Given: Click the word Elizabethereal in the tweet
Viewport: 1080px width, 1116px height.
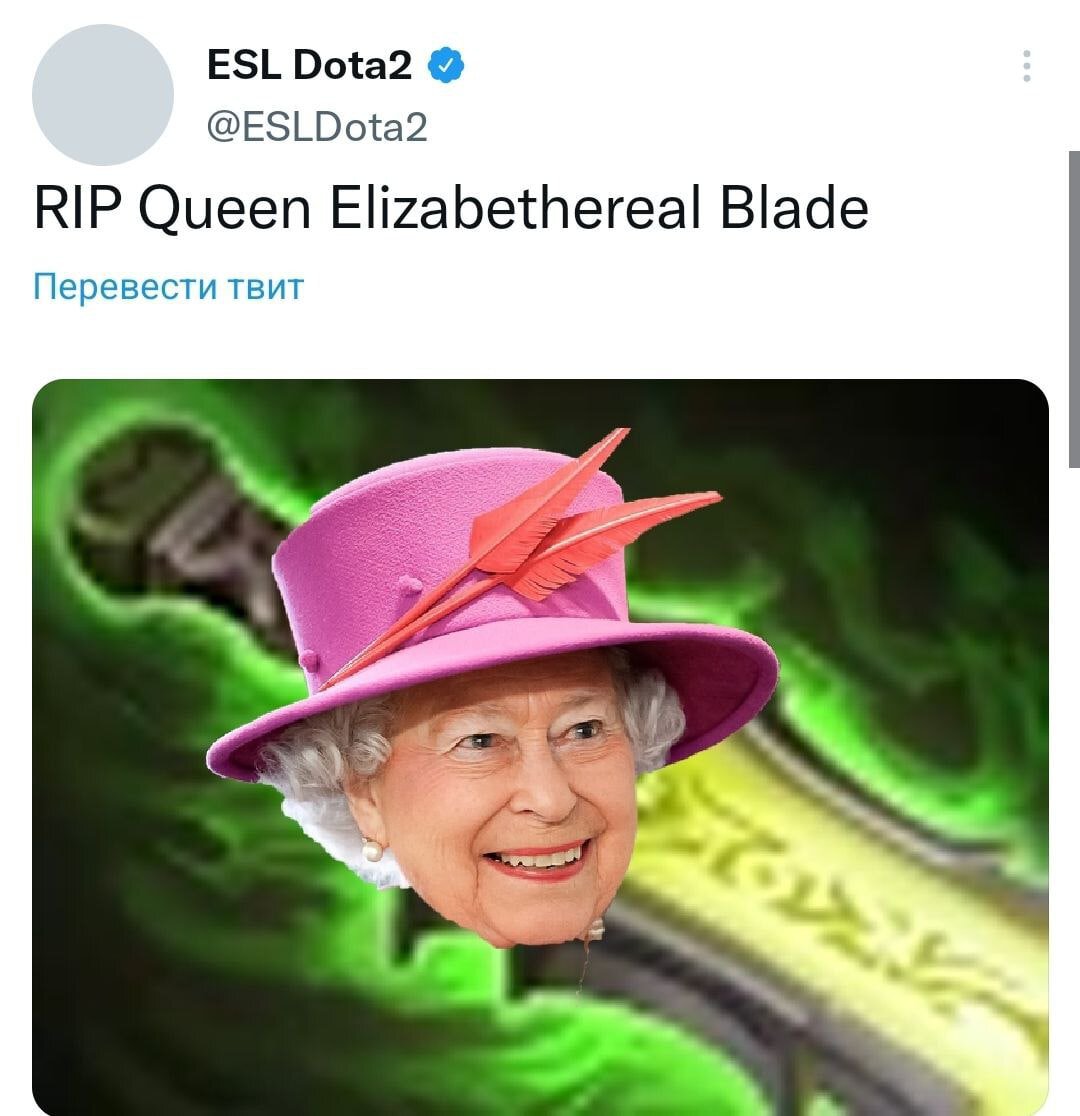Looking at the screenshot, I should pyautogui.click(x=515, y=209).
